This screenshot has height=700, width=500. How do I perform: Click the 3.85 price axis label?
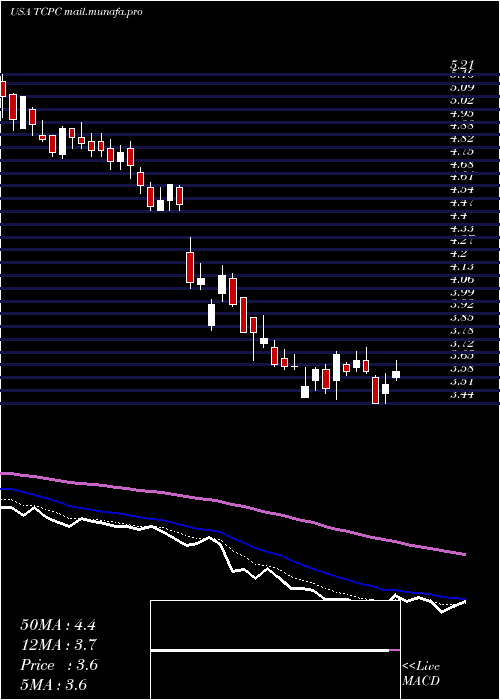click(x=462, y=318)
